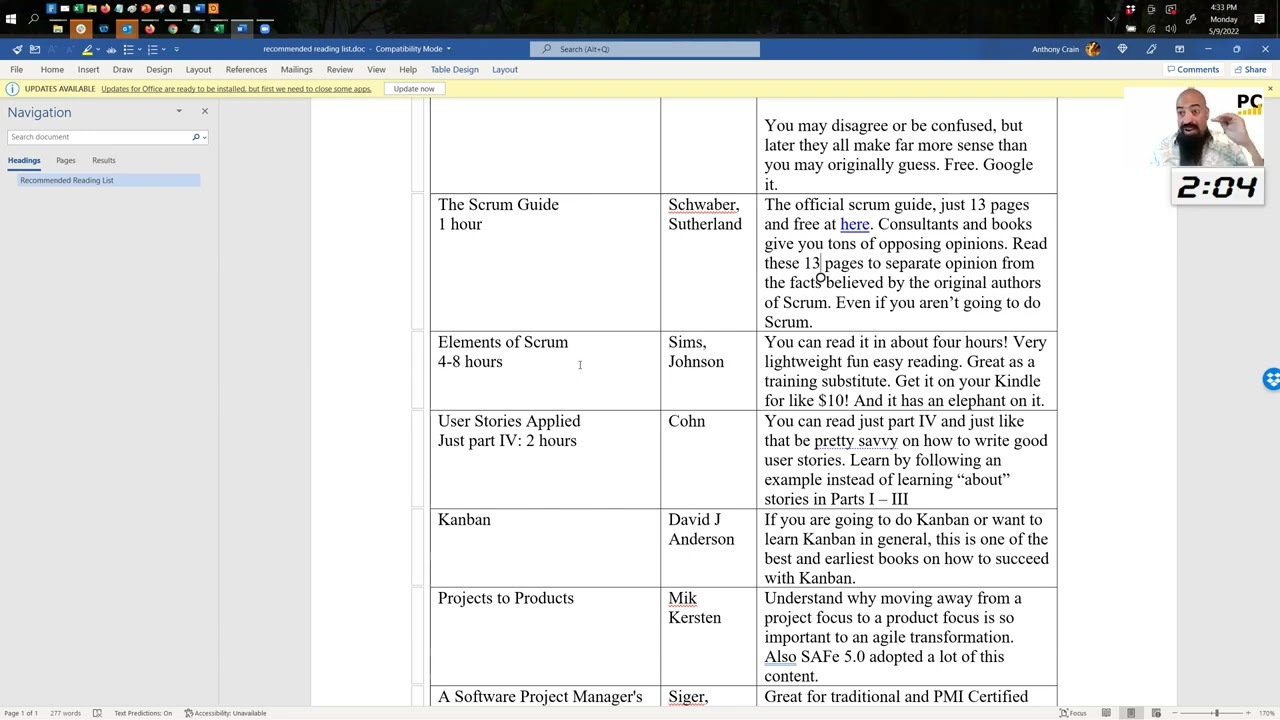Image resolution: width=1280 pixels, height=720 pixels.
Task: Toggle Text Predictions: On in status bar
Action: [143, 713]
